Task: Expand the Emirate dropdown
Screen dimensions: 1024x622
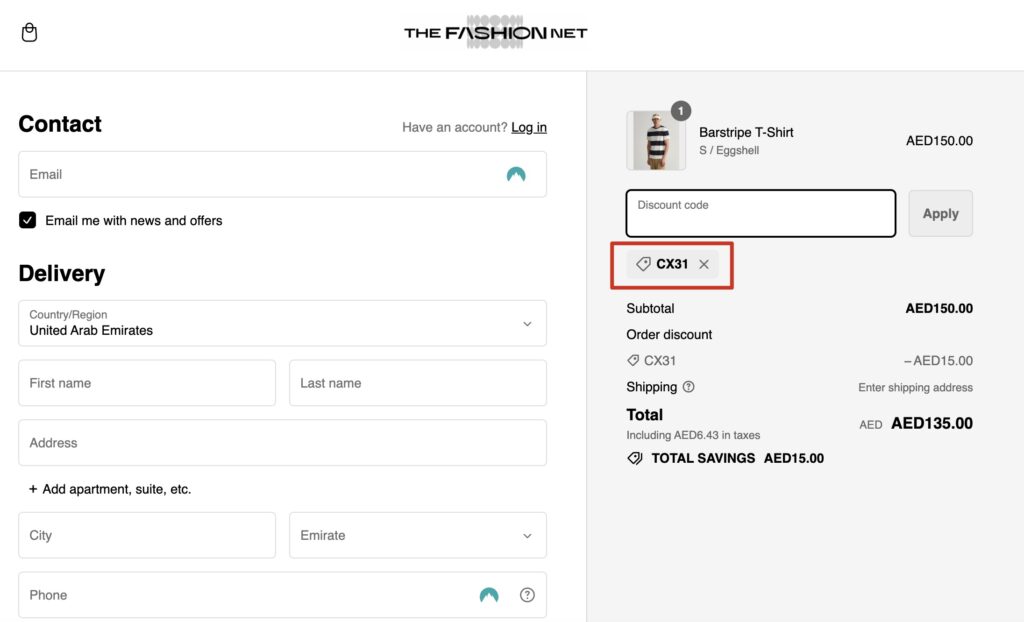Action: 417,535
